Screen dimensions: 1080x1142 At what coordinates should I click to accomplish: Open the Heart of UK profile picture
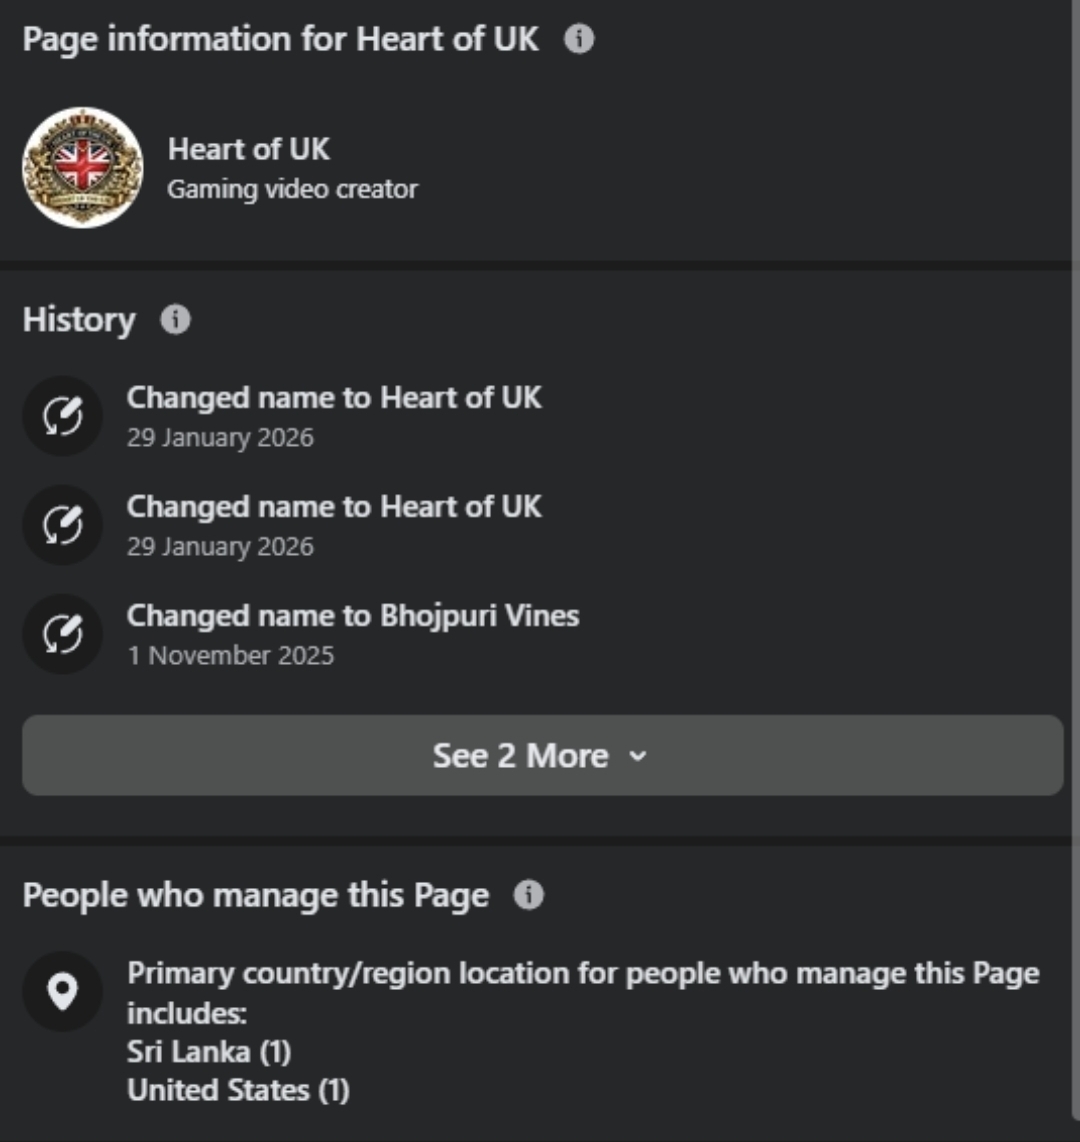[83, 167]
